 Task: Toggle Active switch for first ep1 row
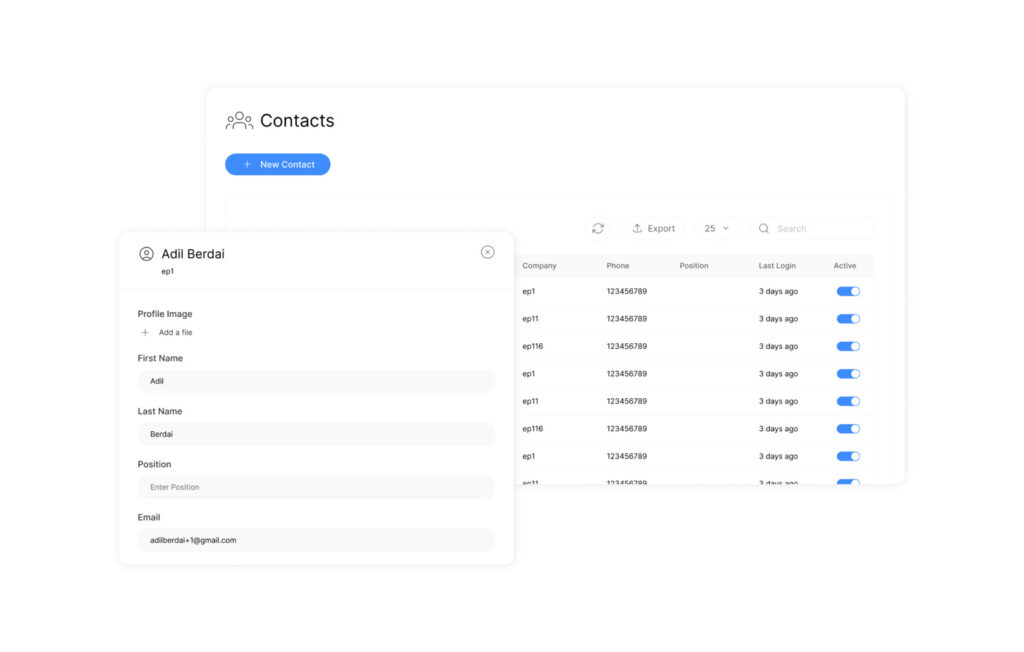point(848,291)
